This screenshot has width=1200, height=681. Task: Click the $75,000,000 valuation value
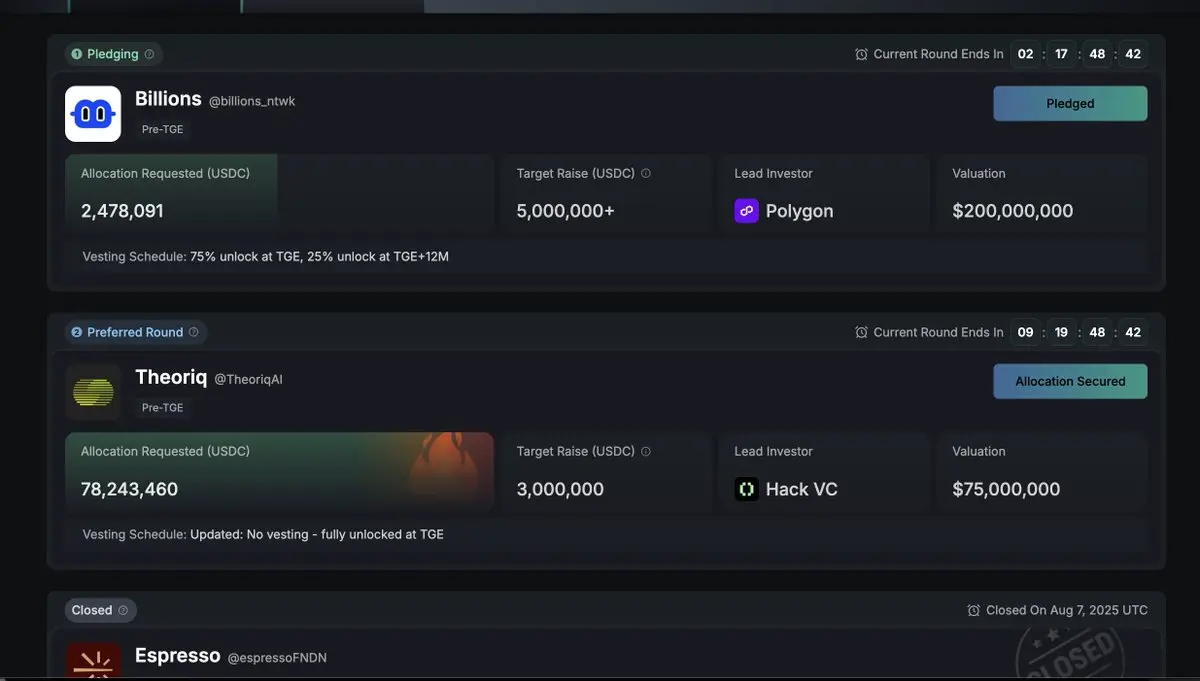1006,489
